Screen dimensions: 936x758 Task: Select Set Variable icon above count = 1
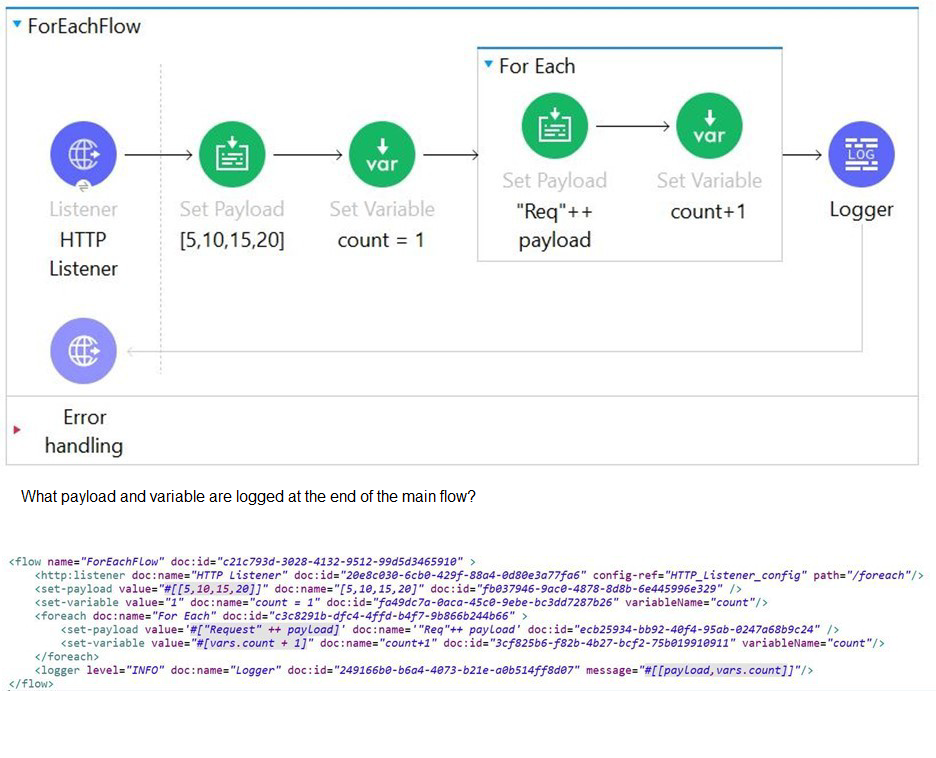pos(382,155)
